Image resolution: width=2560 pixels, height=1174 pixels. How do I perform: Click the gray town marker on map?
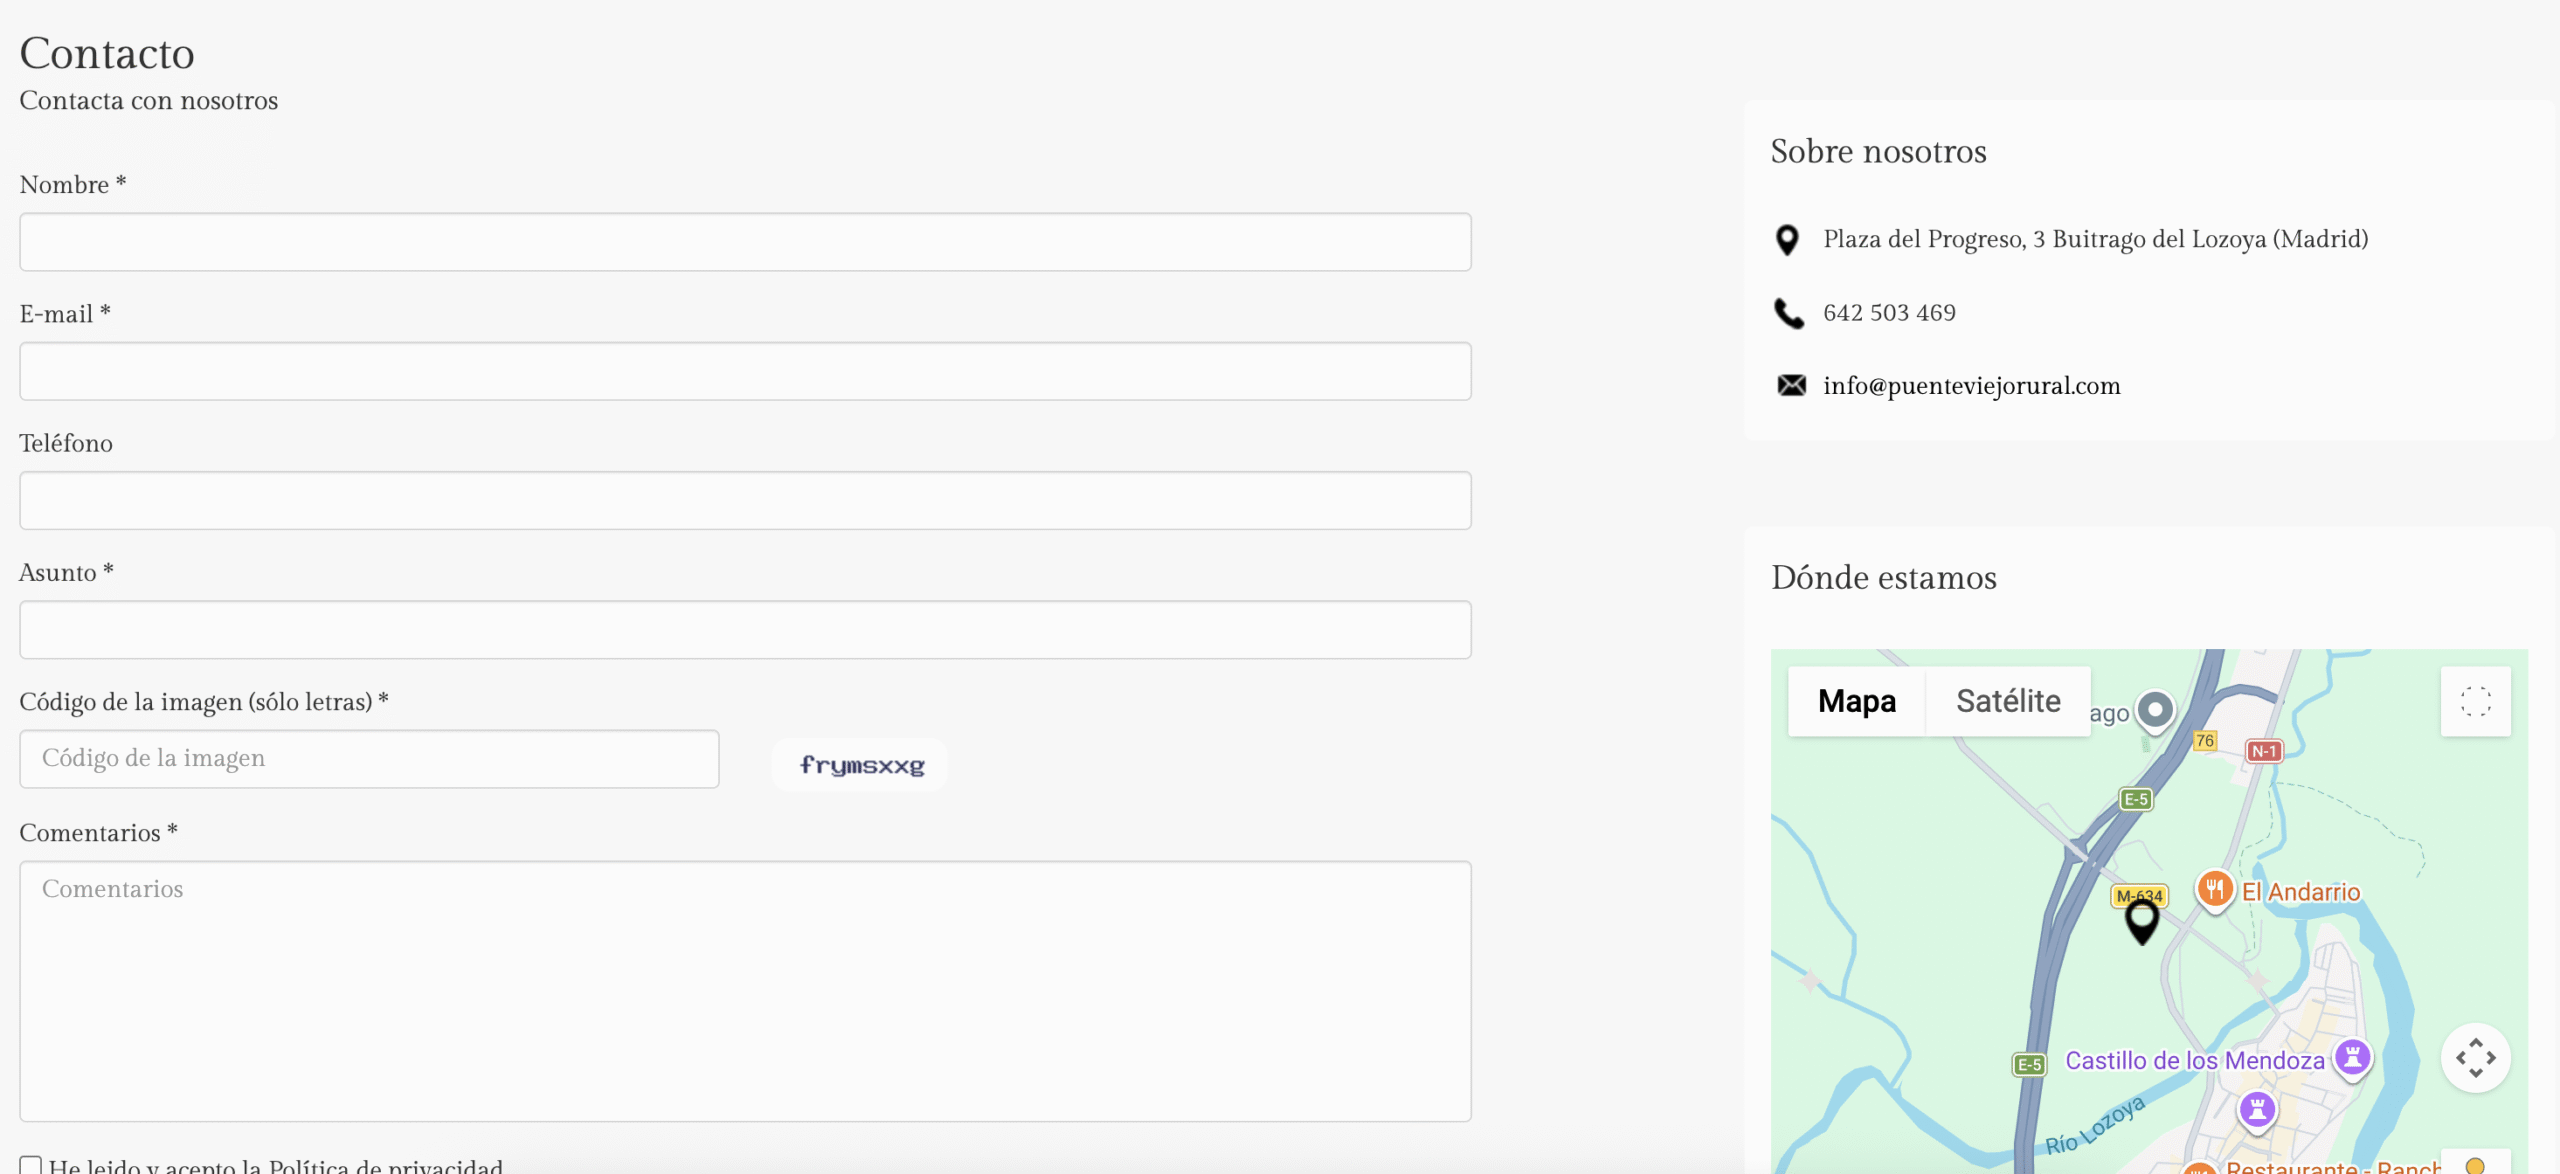[2155, 710]
